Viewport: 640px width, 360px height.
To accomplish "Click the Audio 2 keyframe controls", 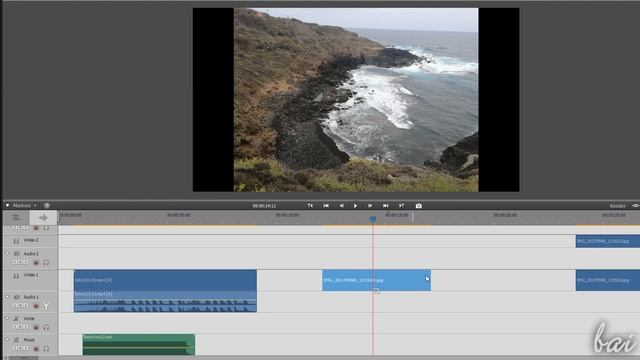I will tap(20, 262).
